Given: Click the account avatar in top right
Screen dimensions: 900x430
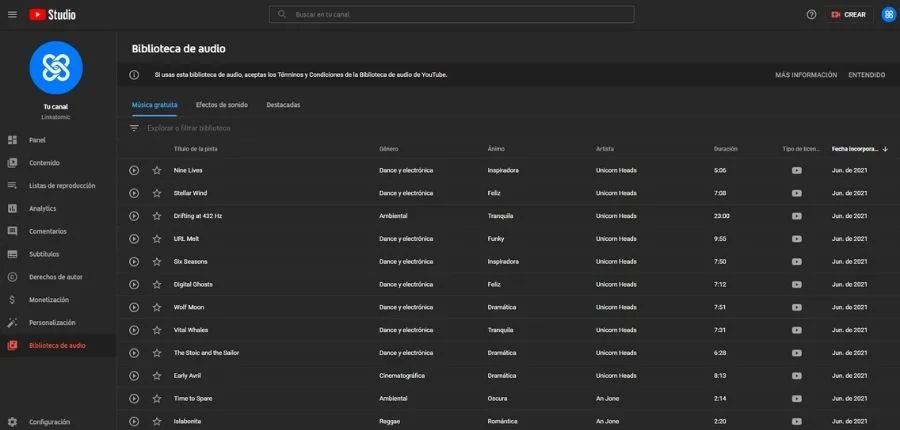Looking at the screenshot, I should tap(888, 15).
